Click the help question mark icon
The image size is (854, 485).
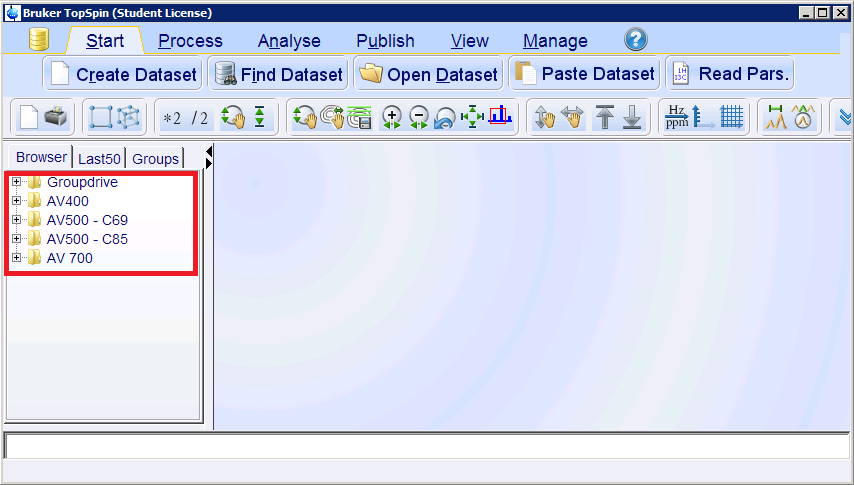click(636, 40)
